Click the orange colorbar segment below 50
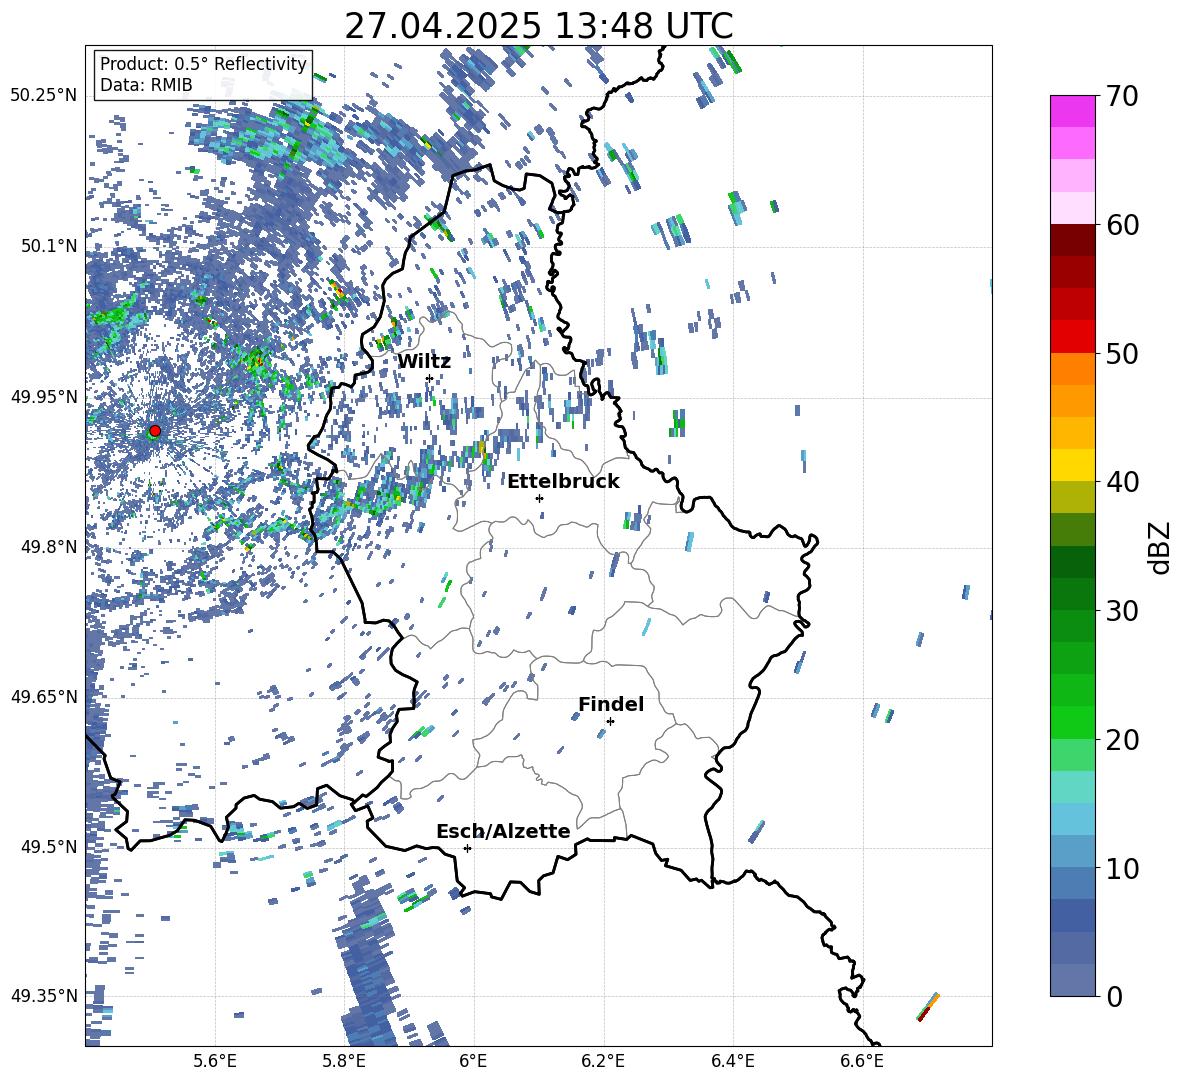Viewport: 1184px width, 1081px height. click(x=1072, y=368)
